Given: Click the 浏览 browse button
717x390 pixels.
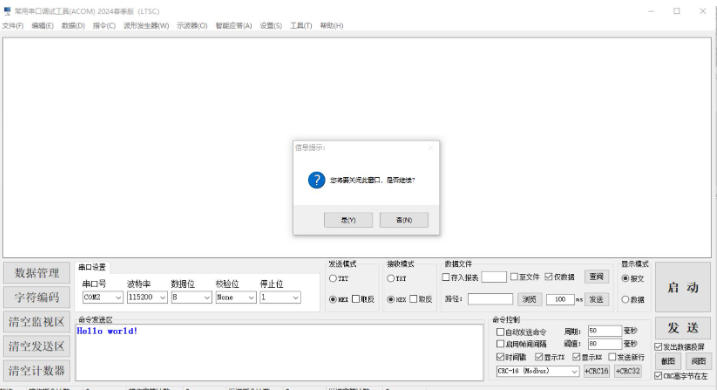Looking at the screenshot, I should (529, 299).
